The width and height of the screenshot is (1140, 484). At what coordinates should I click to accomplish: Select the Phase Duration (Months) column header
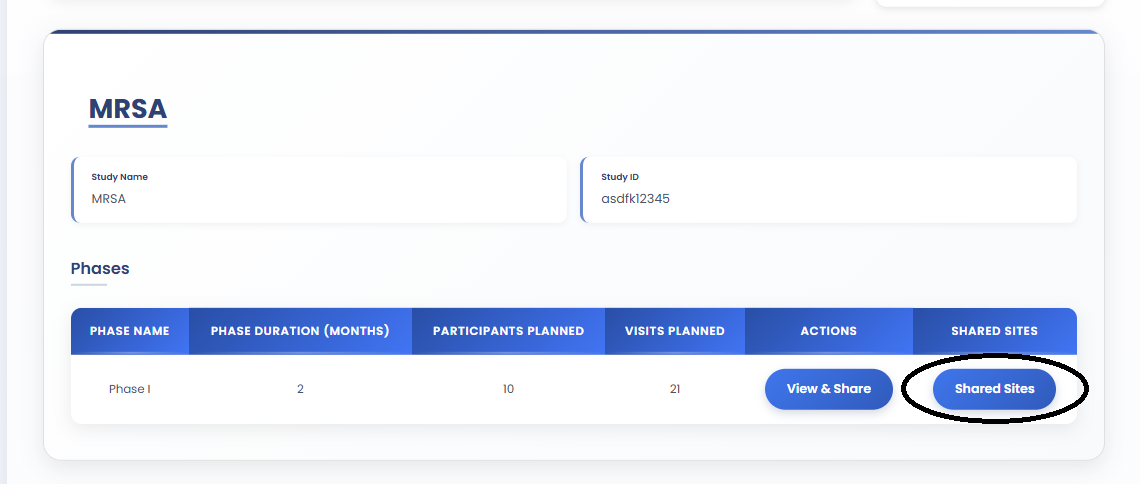pos(300,331)
